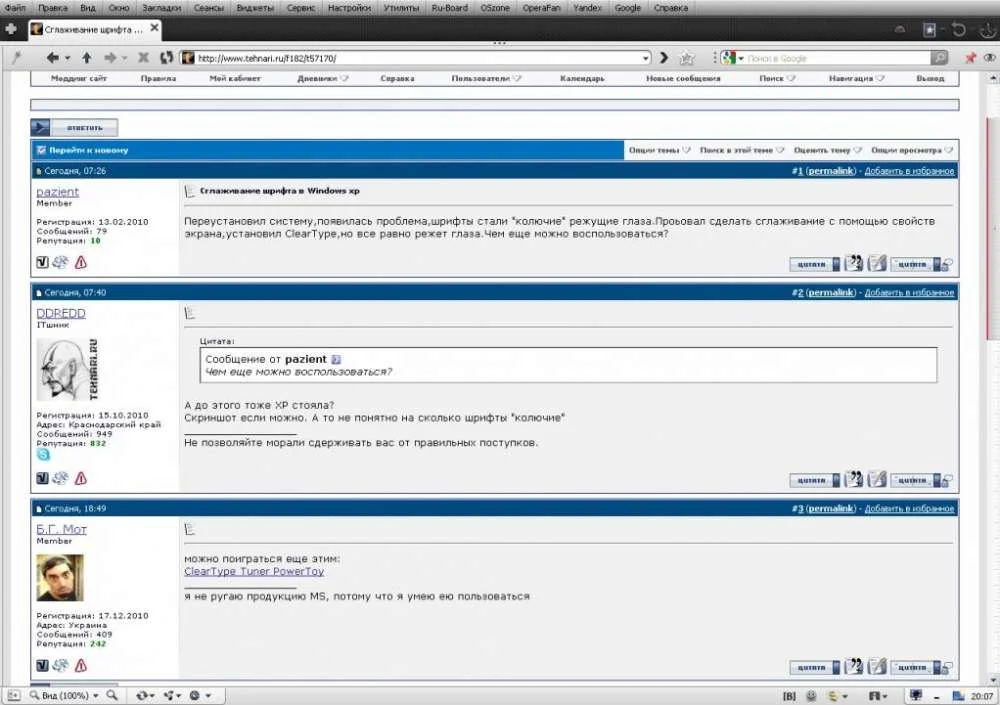Click the view-post arrow icon in the quote
The width and height of the screenshot is (1000, 705).
[x=336, y=360]
